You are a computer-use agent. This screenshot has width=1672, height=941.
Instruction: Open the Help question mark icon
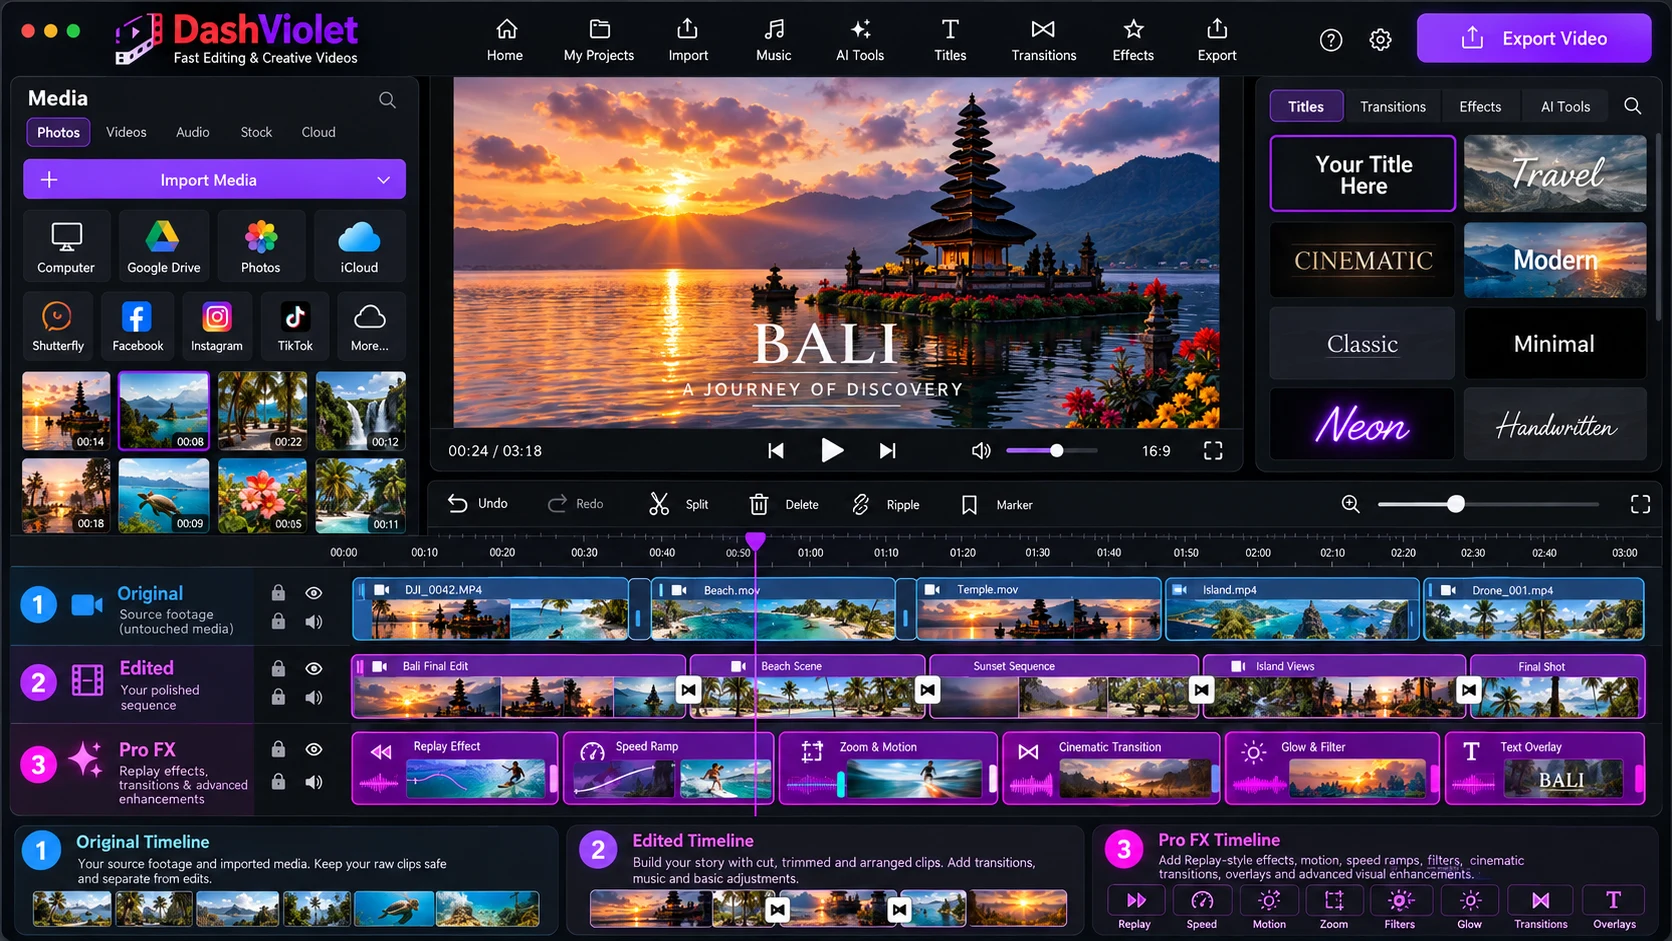tap(1330, 40)
